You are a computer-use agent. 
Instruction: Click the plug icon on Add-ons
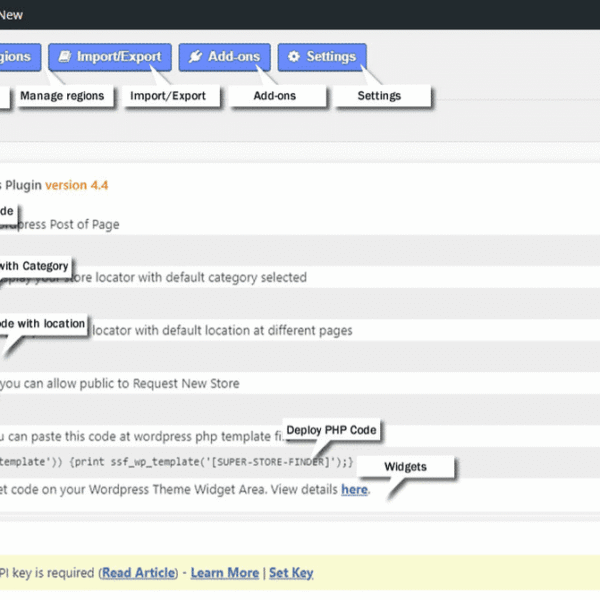pyautogui.click(x=194, y=57)
